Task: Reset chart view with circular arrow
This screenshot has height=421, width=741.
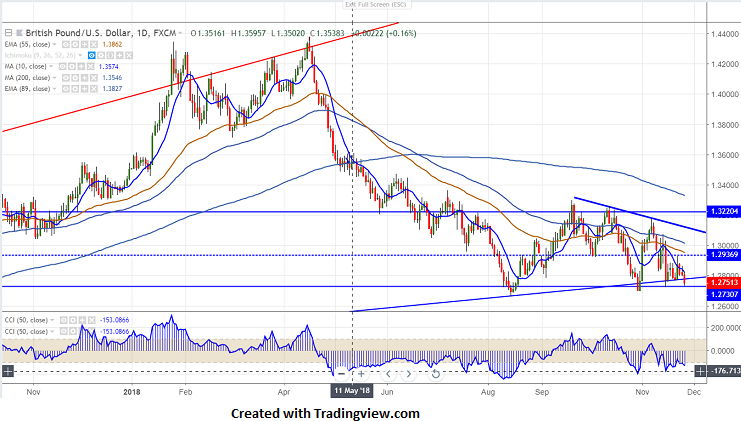Action: (x=436, y=374)
